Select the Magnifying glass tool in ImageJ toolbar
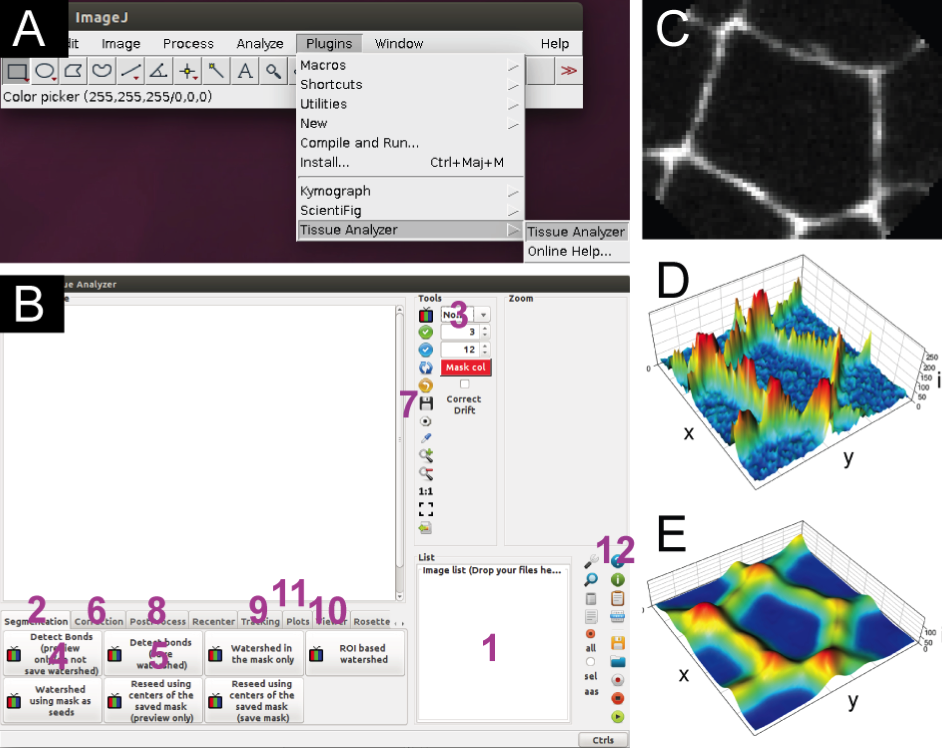The image size is (942, 748). (273, 71)
